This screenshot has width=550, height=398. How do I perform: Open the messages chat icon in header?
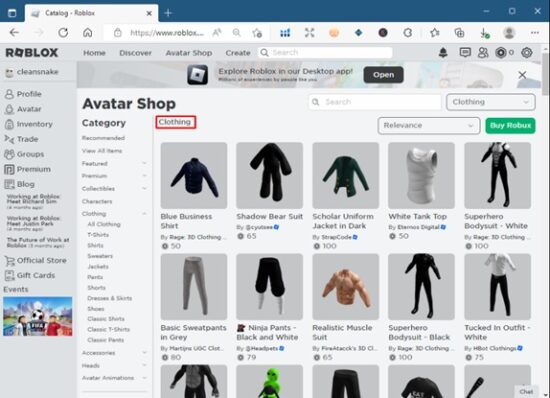pos(465,53)
